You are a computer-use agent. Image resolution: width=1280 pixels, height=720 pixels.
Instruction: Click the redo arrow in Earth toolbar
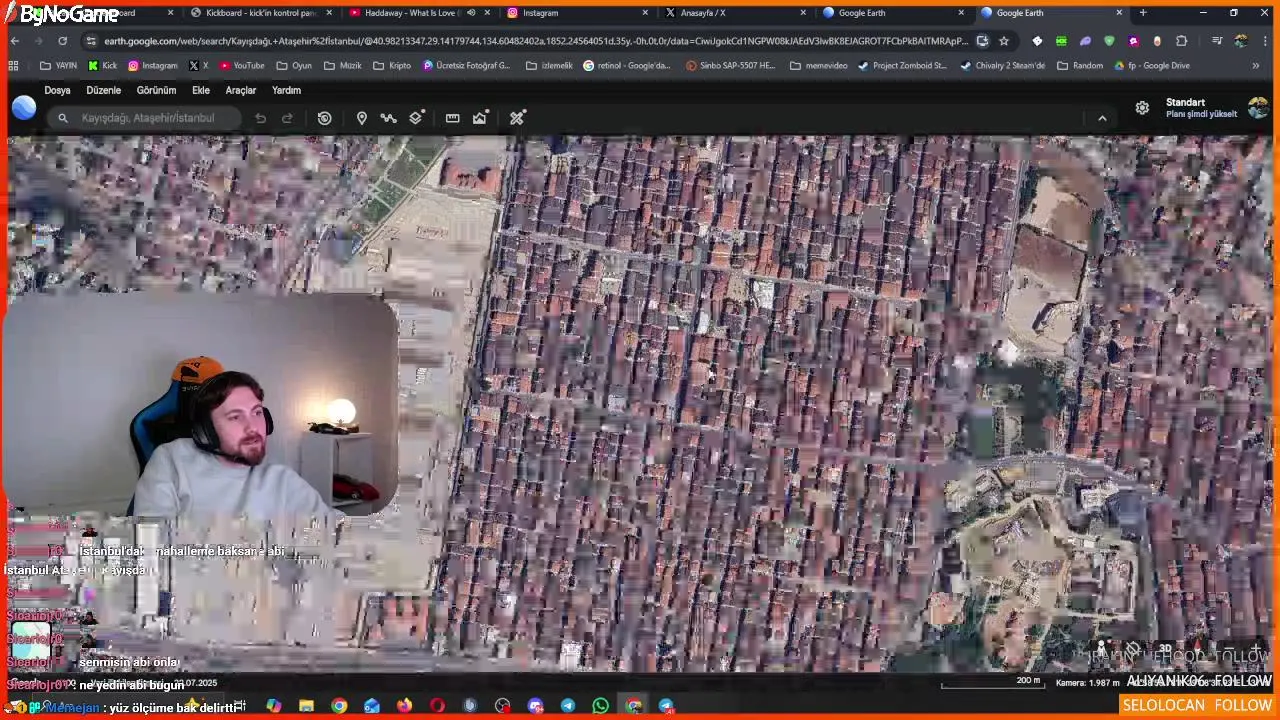point(287,118)
